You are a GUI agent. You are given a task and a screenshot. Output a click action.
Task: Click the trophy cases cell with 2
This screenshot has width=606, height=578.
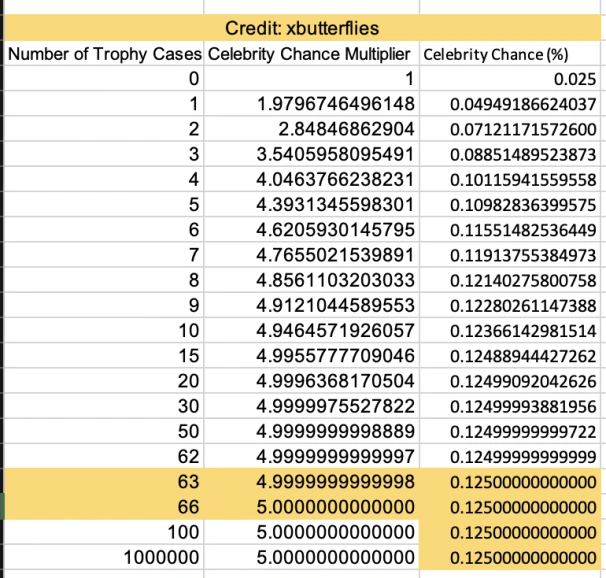(104, 129)
